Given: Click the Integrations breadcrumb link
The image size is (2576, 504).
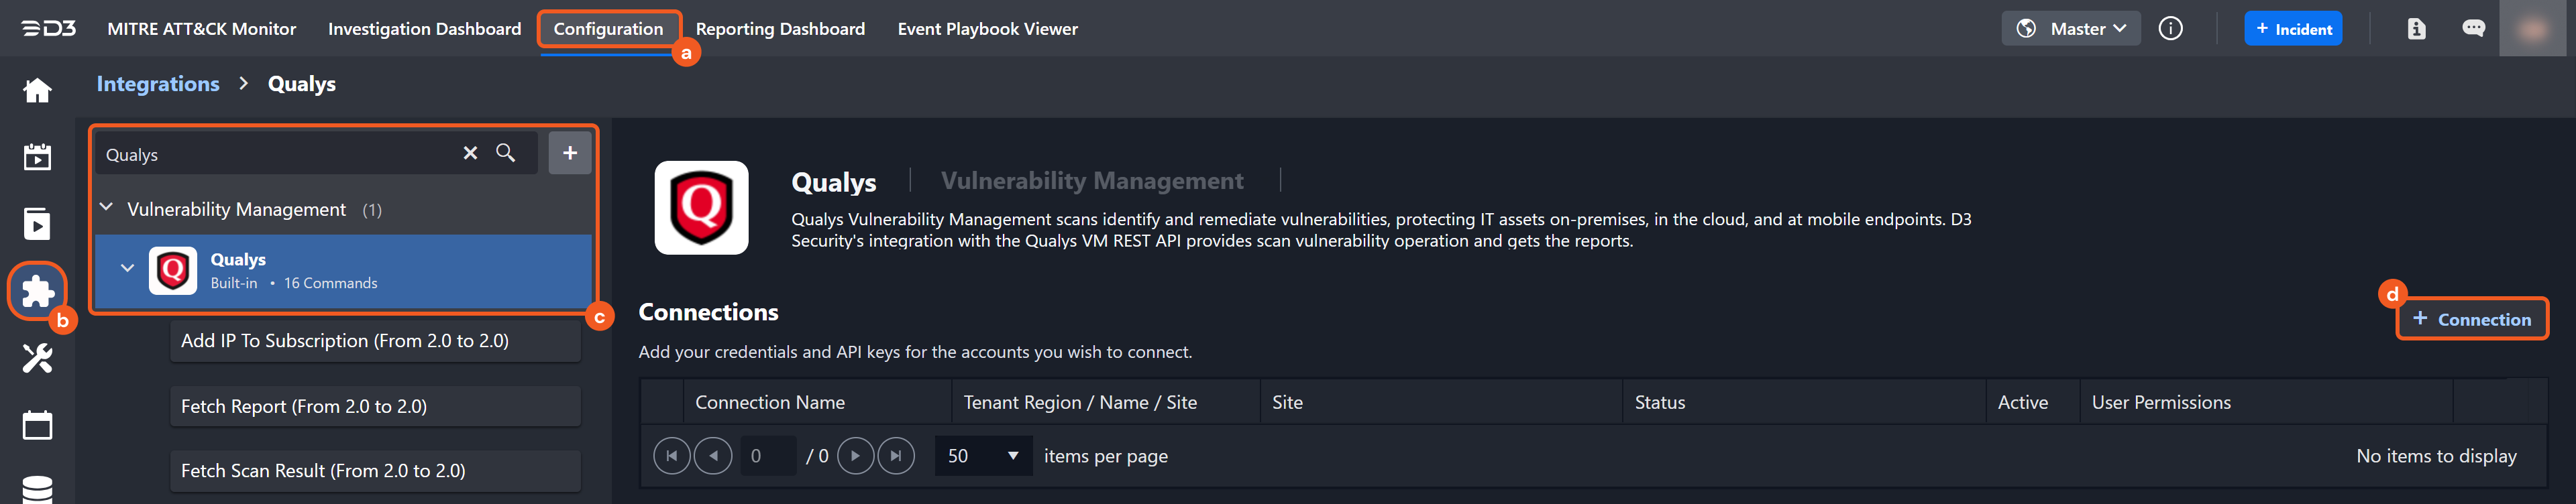Looking at the screenshot, I should tap(158, 84).
